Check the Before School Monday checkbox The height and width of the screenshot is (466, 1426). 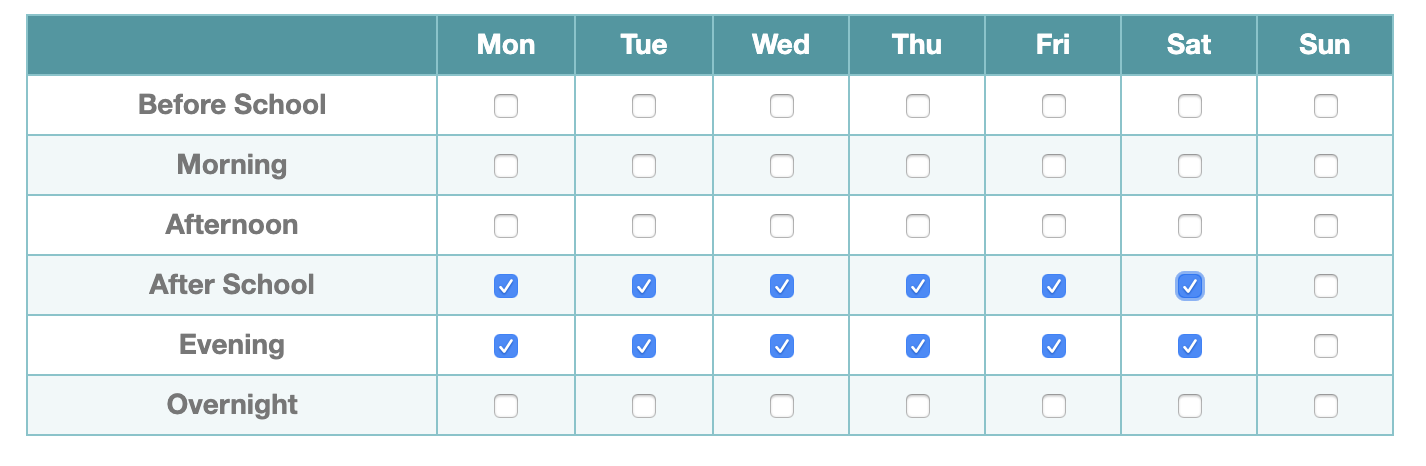coord(506,105)
